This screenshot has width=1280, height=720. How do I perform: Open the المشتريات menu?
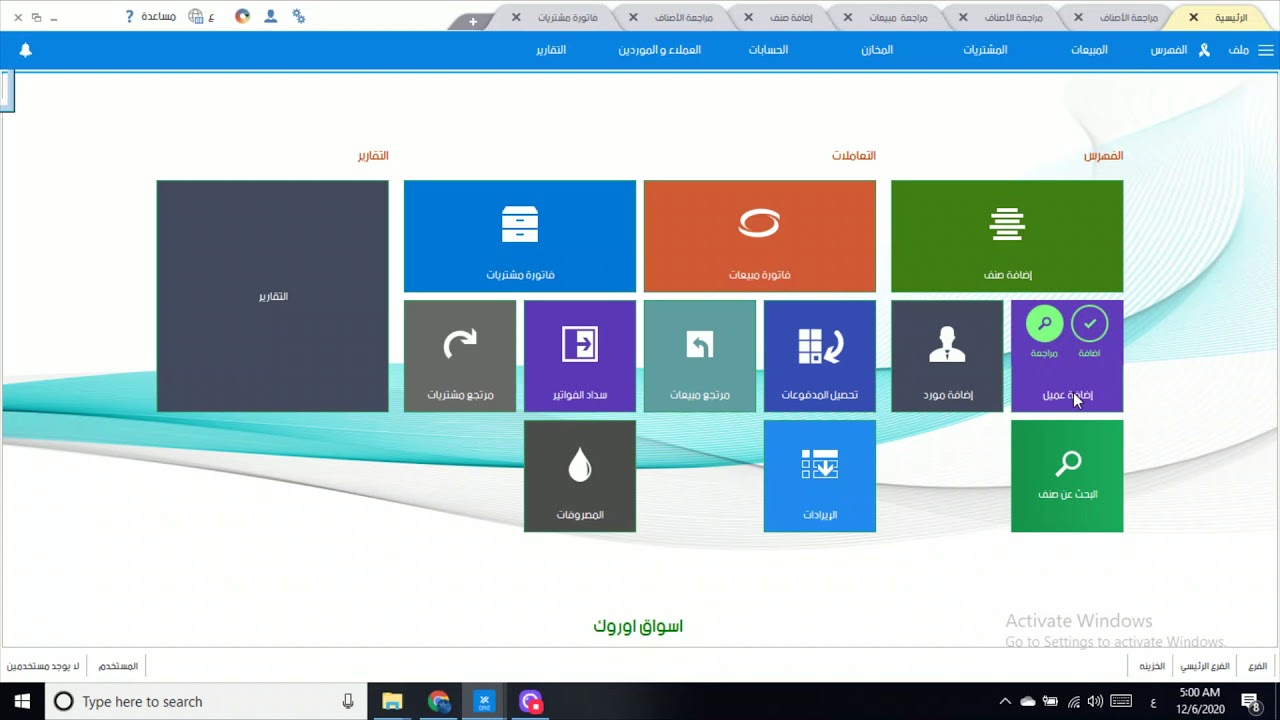pos(985,50)
